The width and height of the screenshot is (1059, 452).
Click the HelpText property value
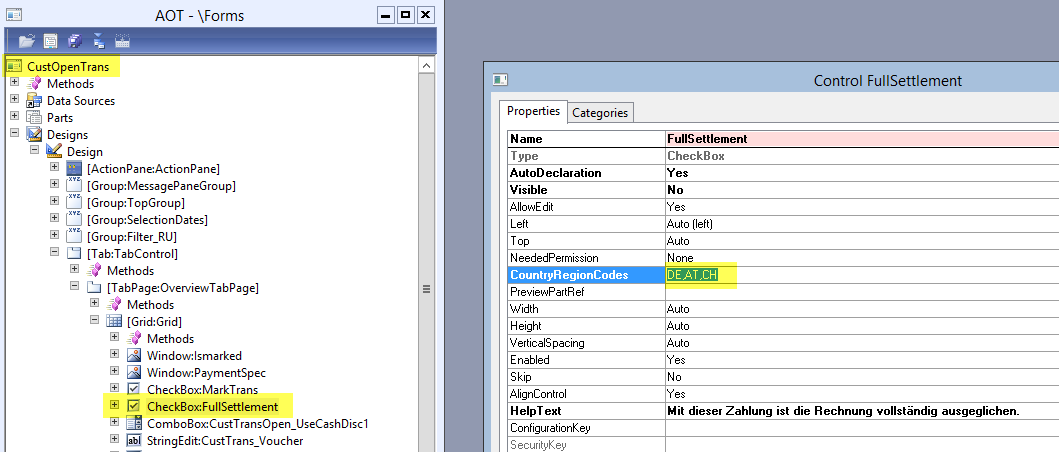[x=860, y=411]
